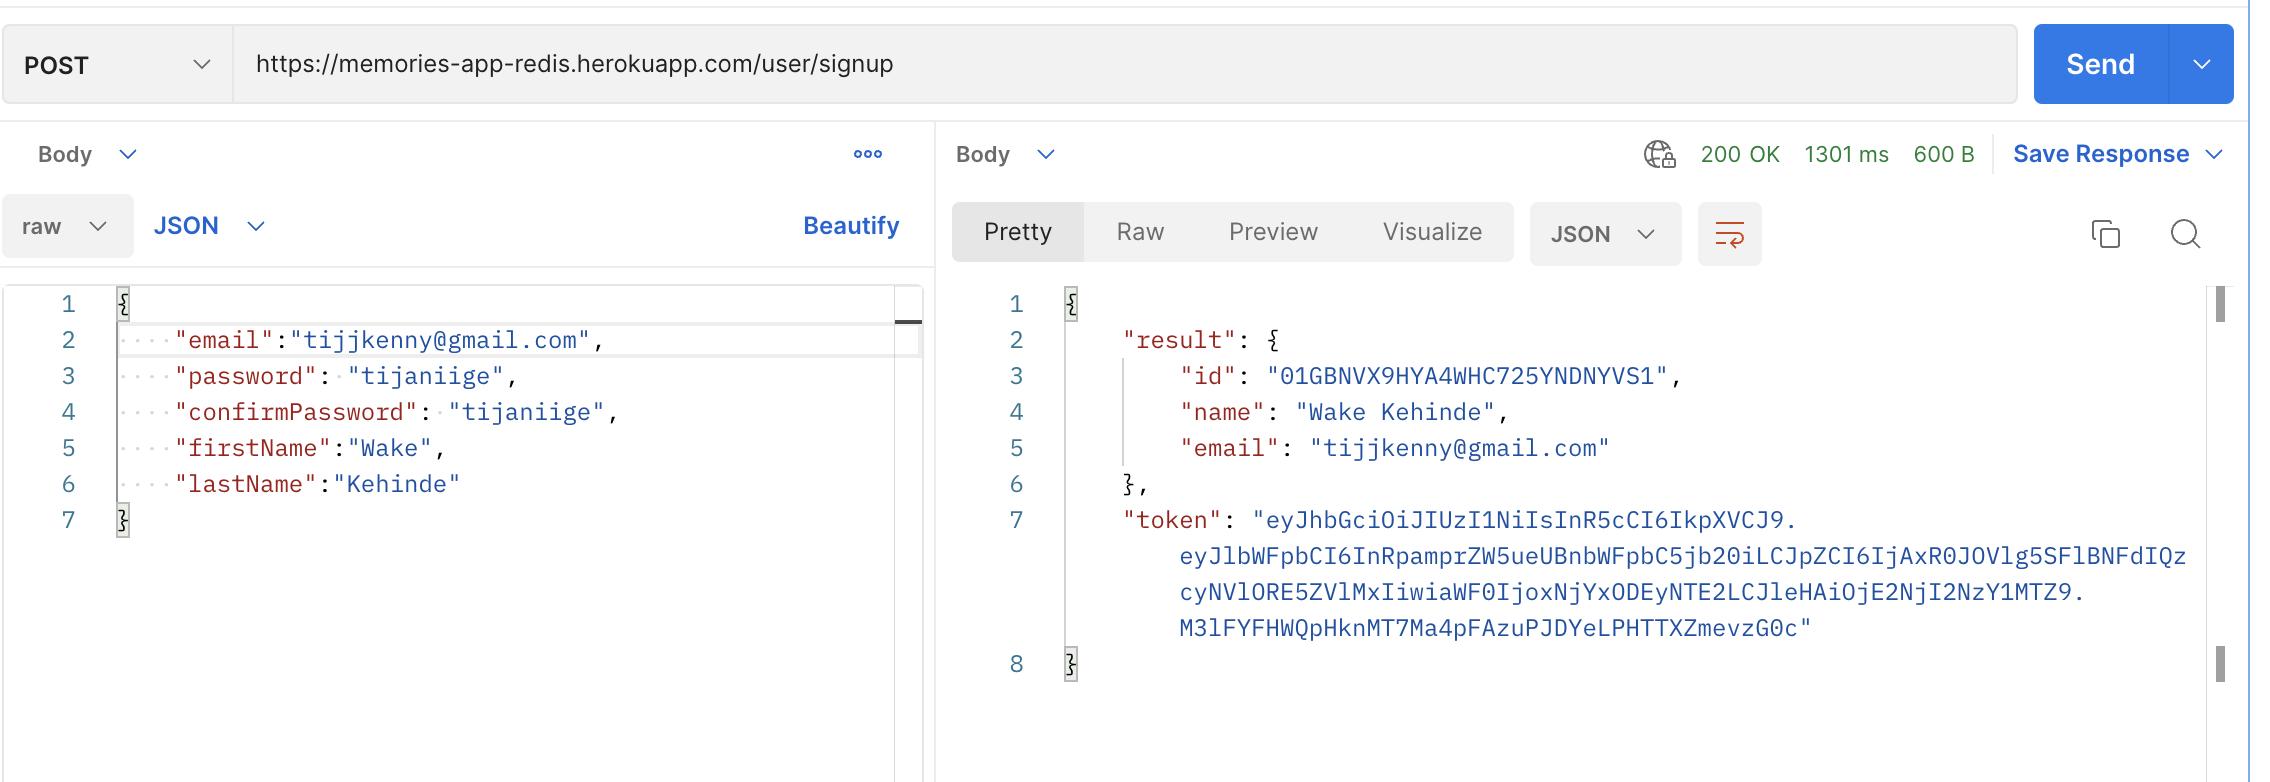Screen dimensions: 2270x782
Task: Open response search magnifier icon
Action: click(2185, 234)
